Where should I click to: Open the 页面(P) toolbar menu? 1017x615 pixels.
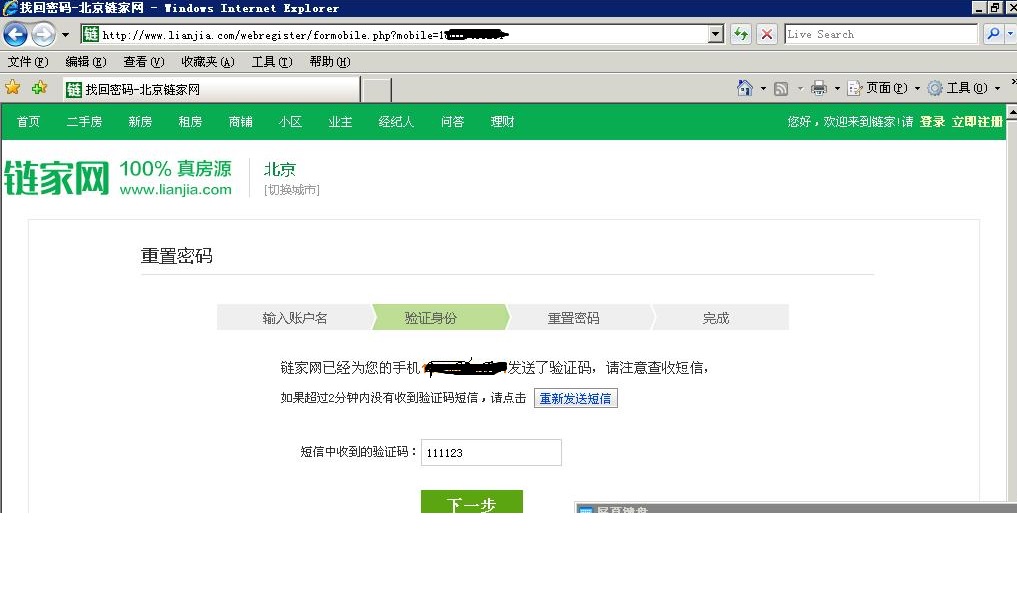(x=883, y=88)
